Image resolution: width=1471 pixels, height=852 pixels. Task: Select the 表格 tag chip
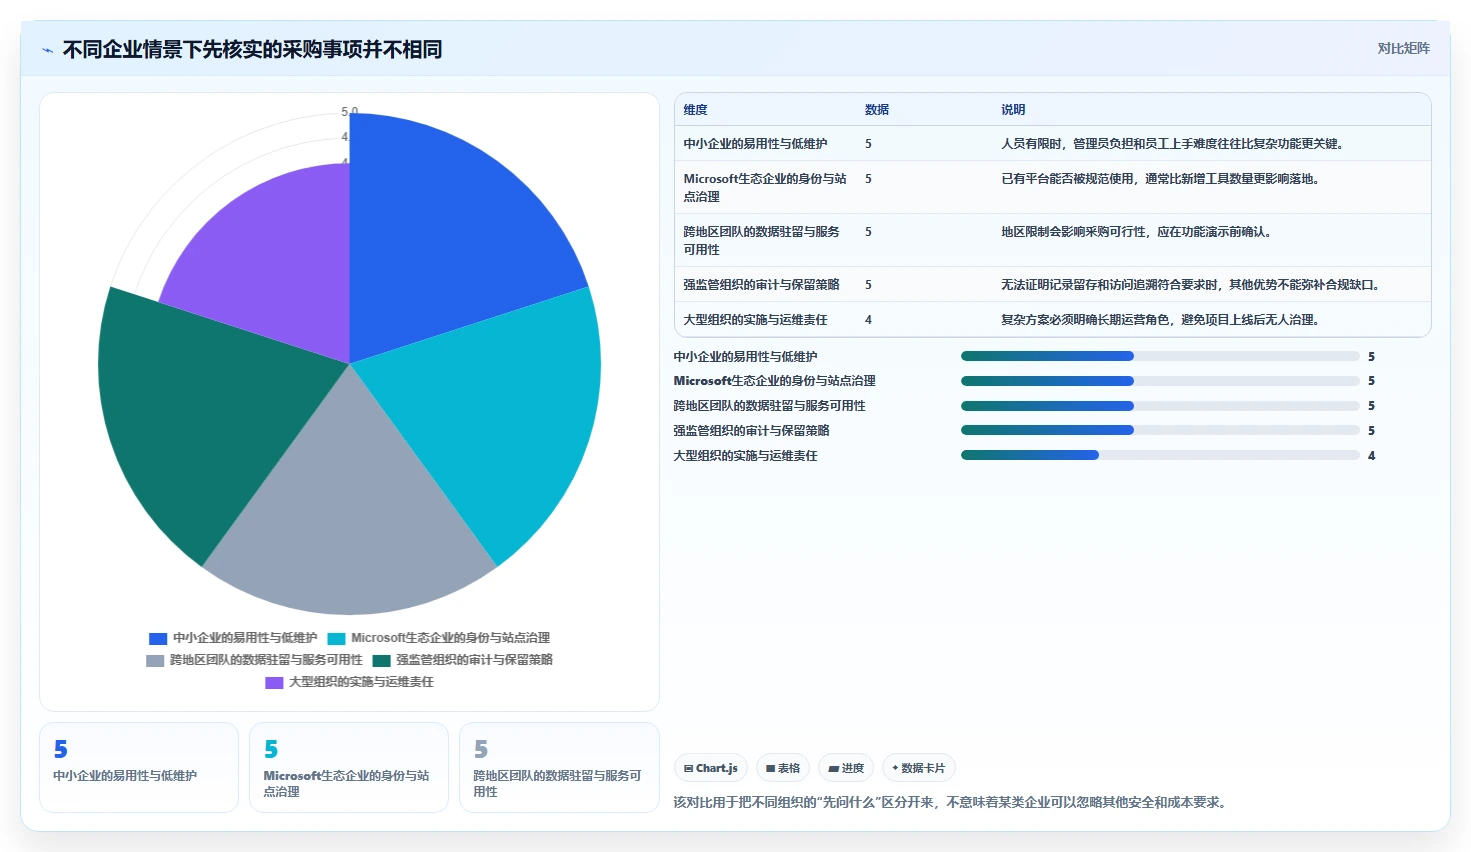point(783,768)
